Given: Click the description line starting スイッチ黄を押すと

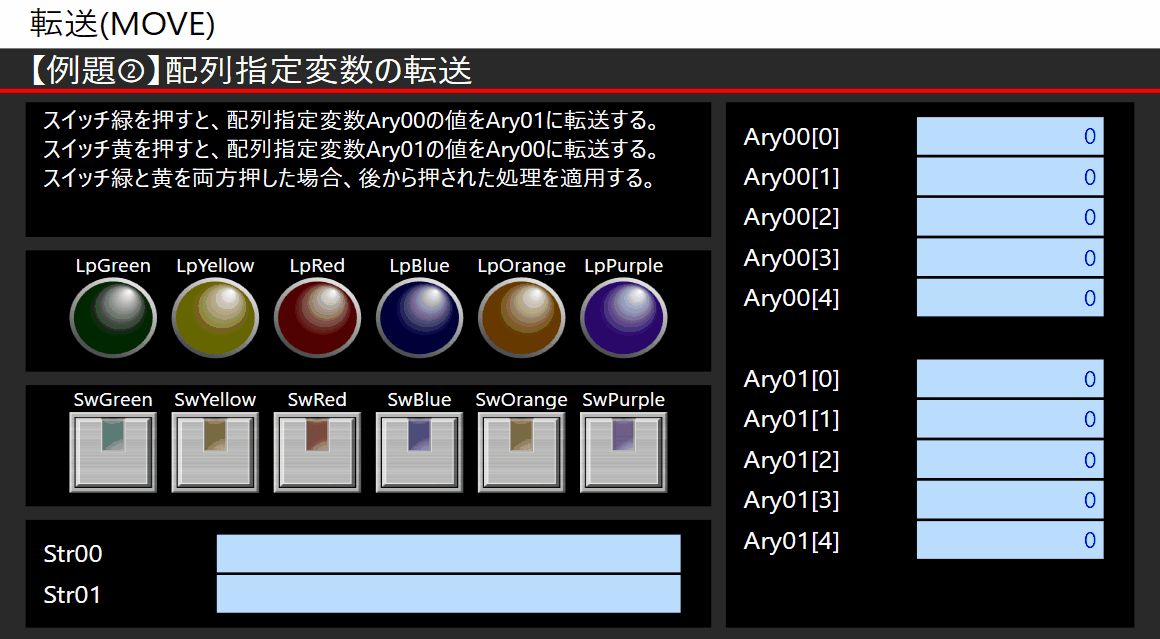Looking at the screenshot, I should click(351, 149).
